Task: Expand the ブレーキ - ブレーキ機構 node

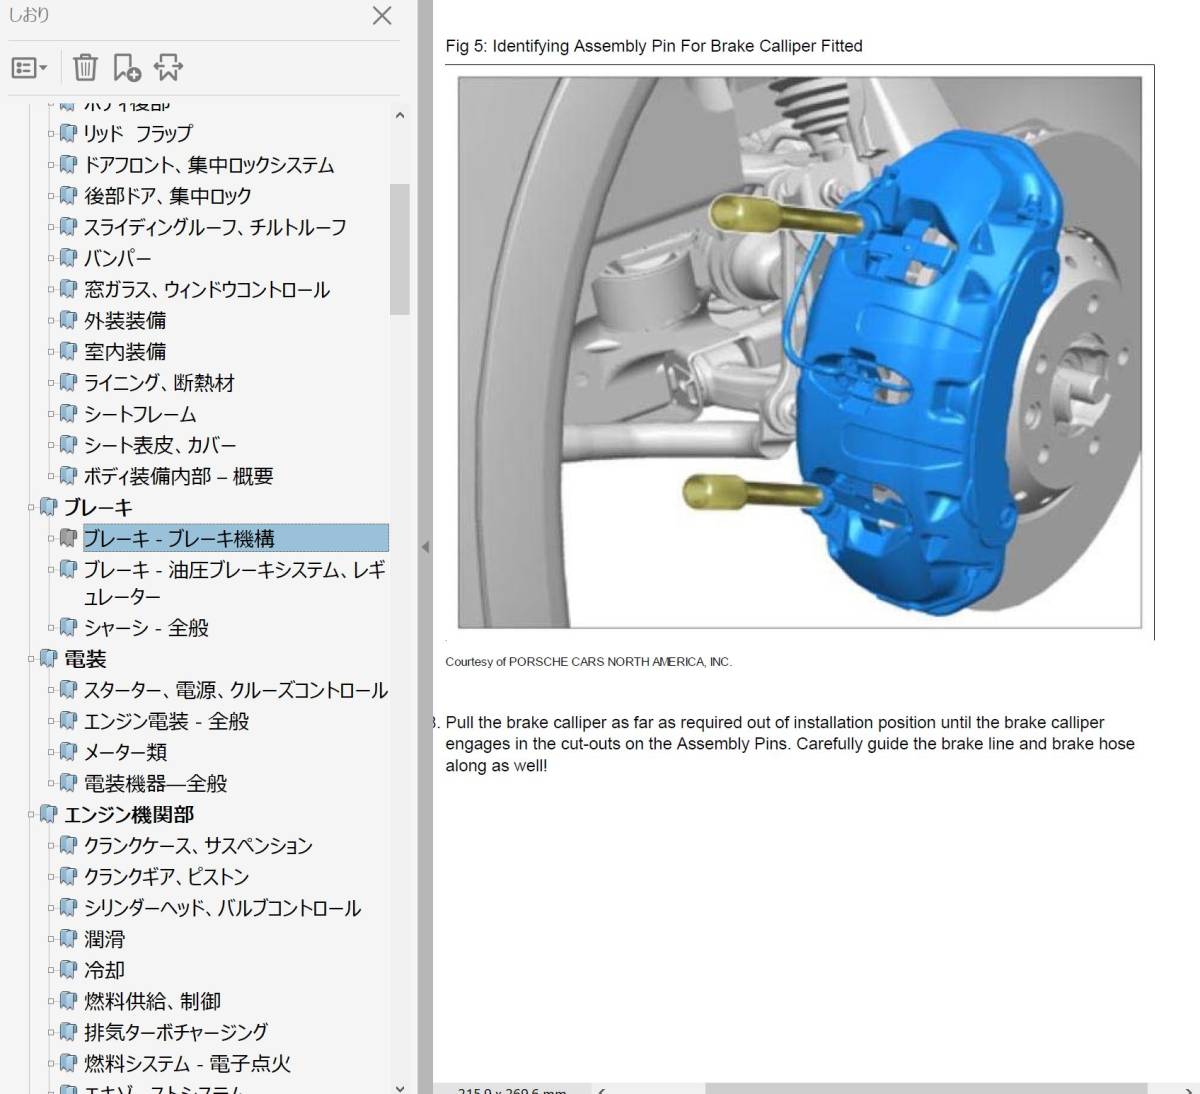Action: point(51,539)
